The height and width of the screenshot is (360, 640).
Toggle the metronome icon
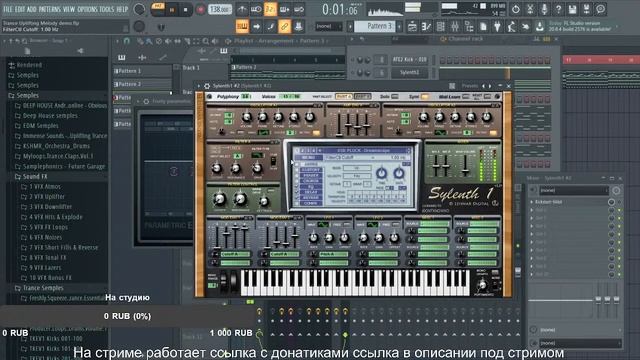242,9
